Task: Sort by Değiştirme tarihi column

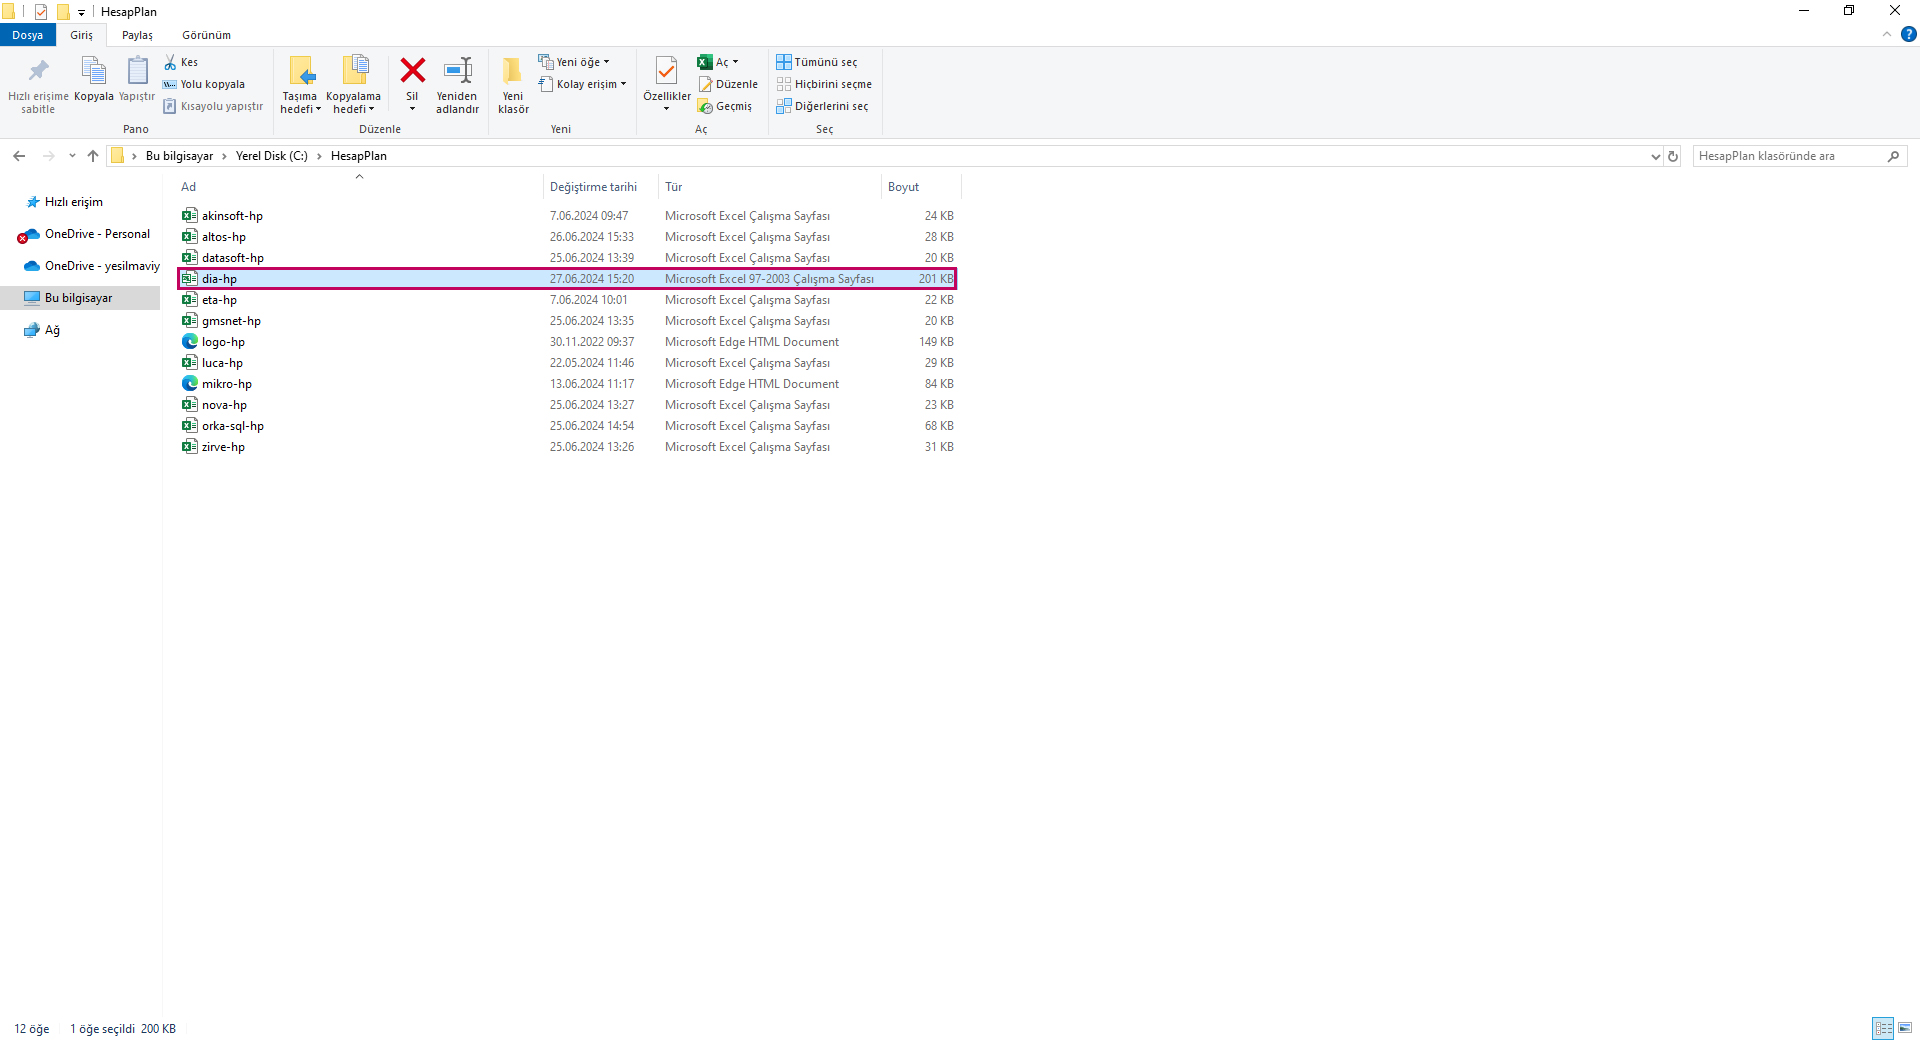Action: pyautogui.click(x=601, y=187)
